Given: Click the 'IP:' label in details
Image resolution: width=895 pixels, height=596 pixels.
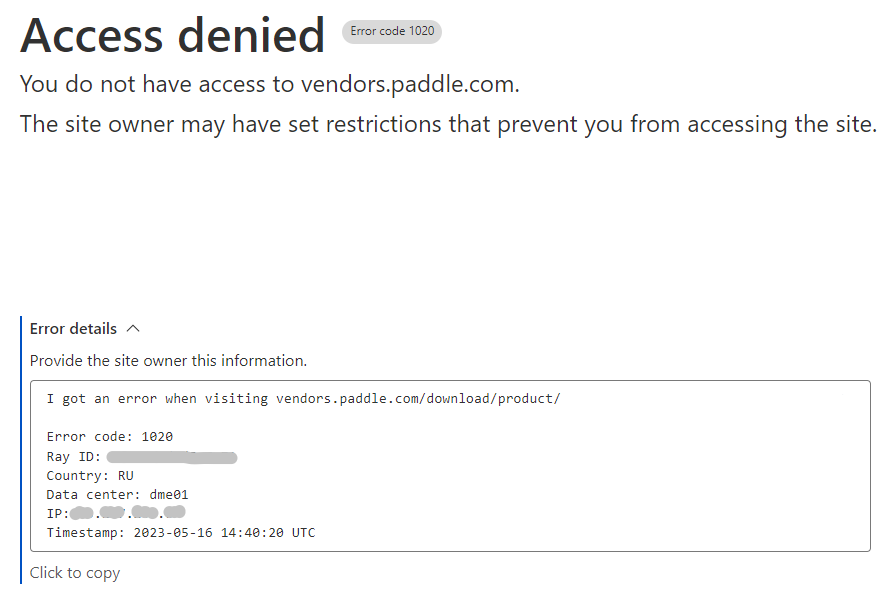Looking at the screenshot, I should (x=58, y=513).
